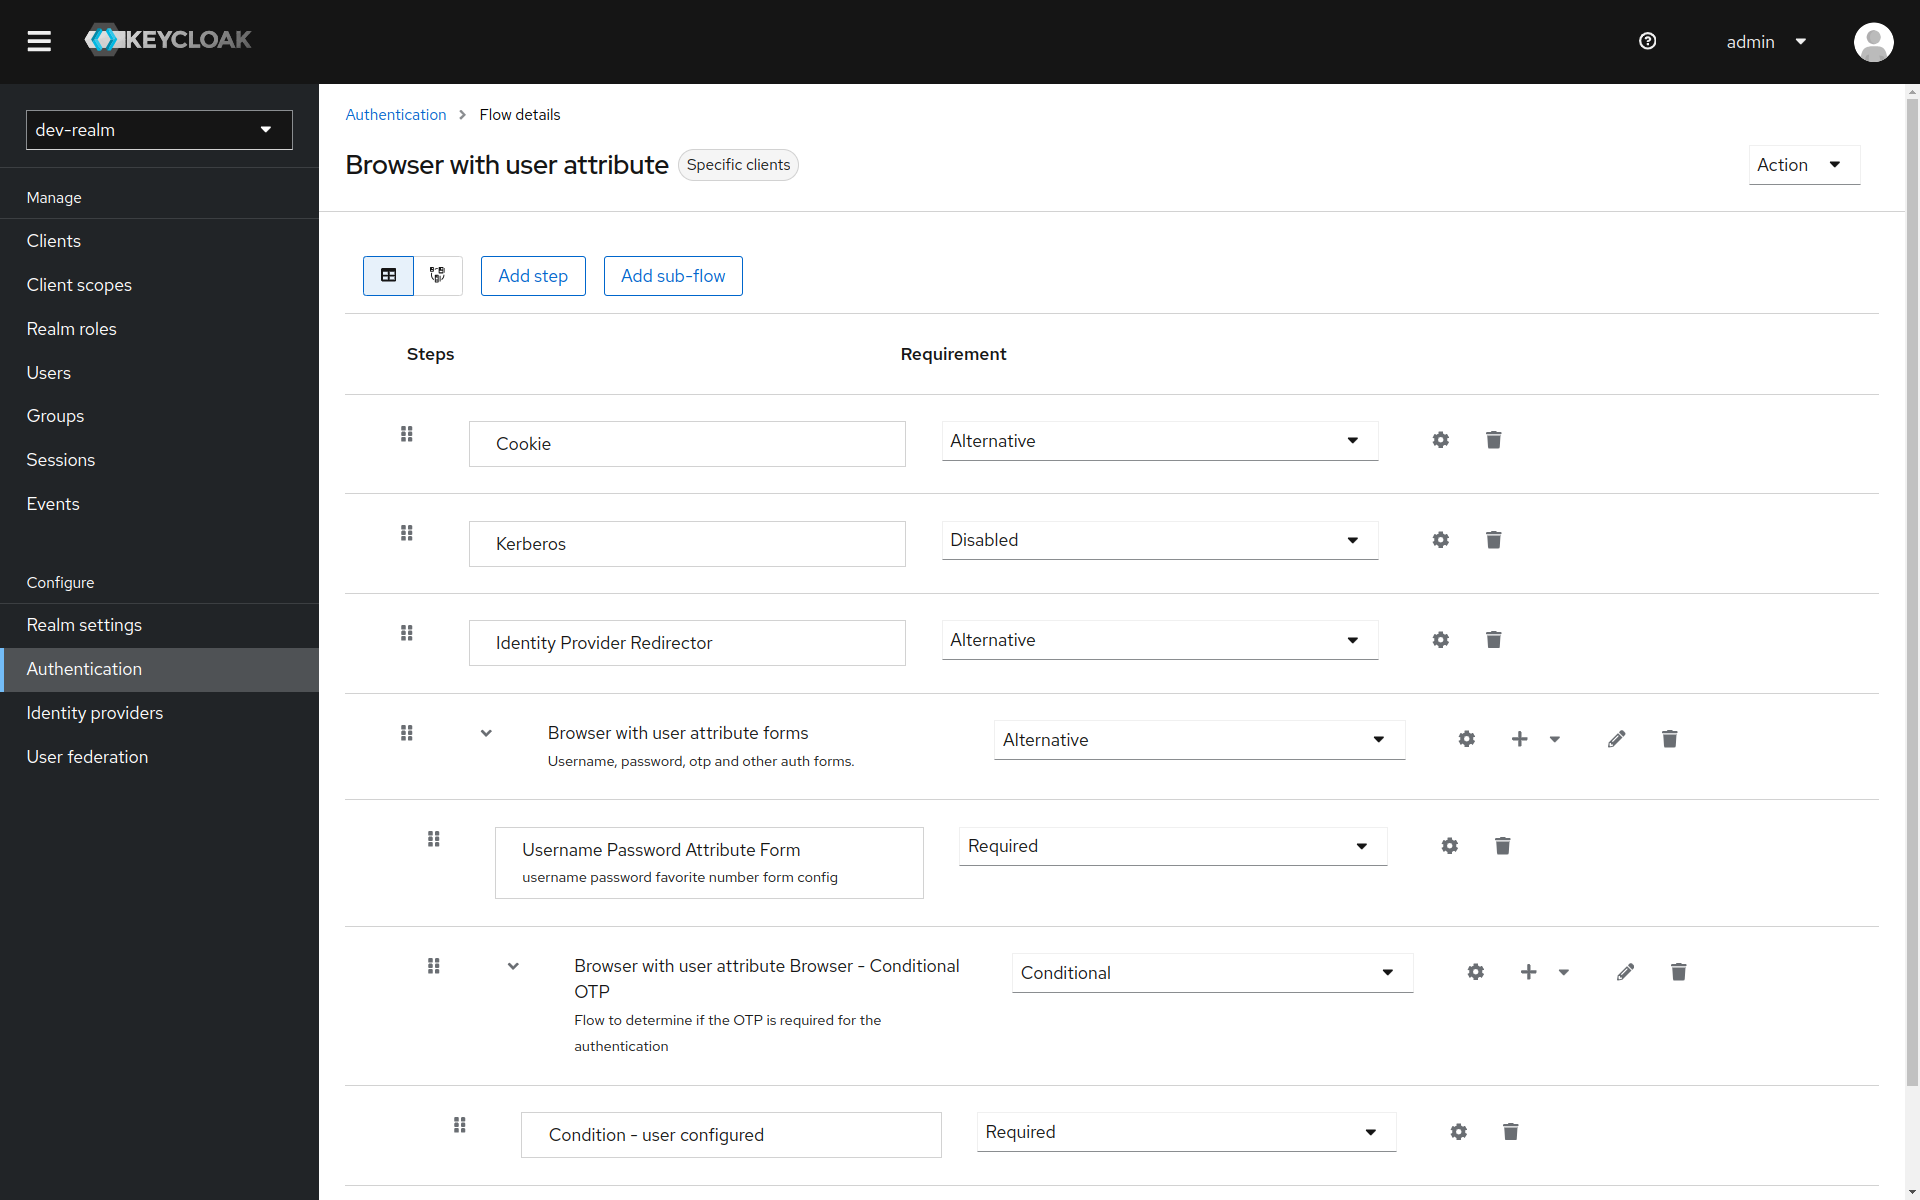Screen dimensions: 1920x1200
Task: Open the Action menu top right
Action: coord(1797,165)
